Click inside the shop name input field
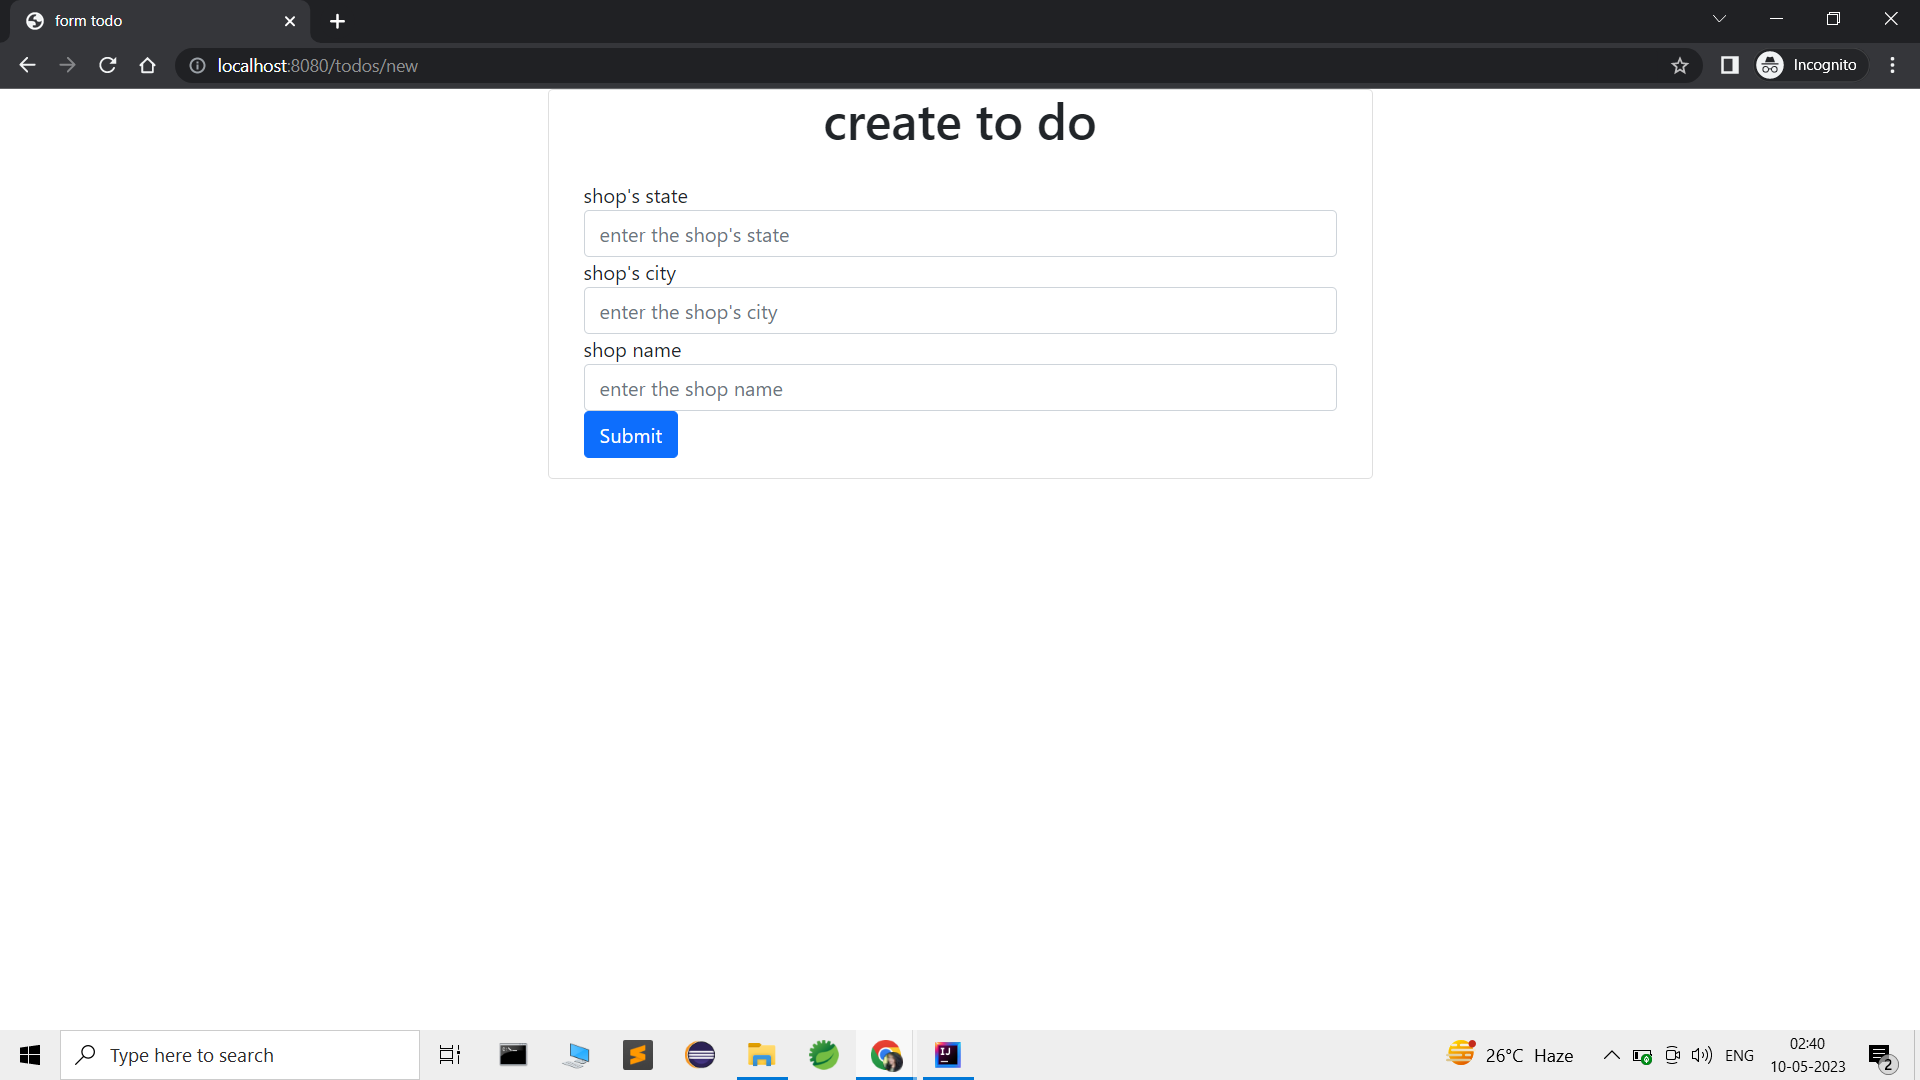Image resolution: width=1920 pixels, height=1080 pixels. tap(959, 388)
